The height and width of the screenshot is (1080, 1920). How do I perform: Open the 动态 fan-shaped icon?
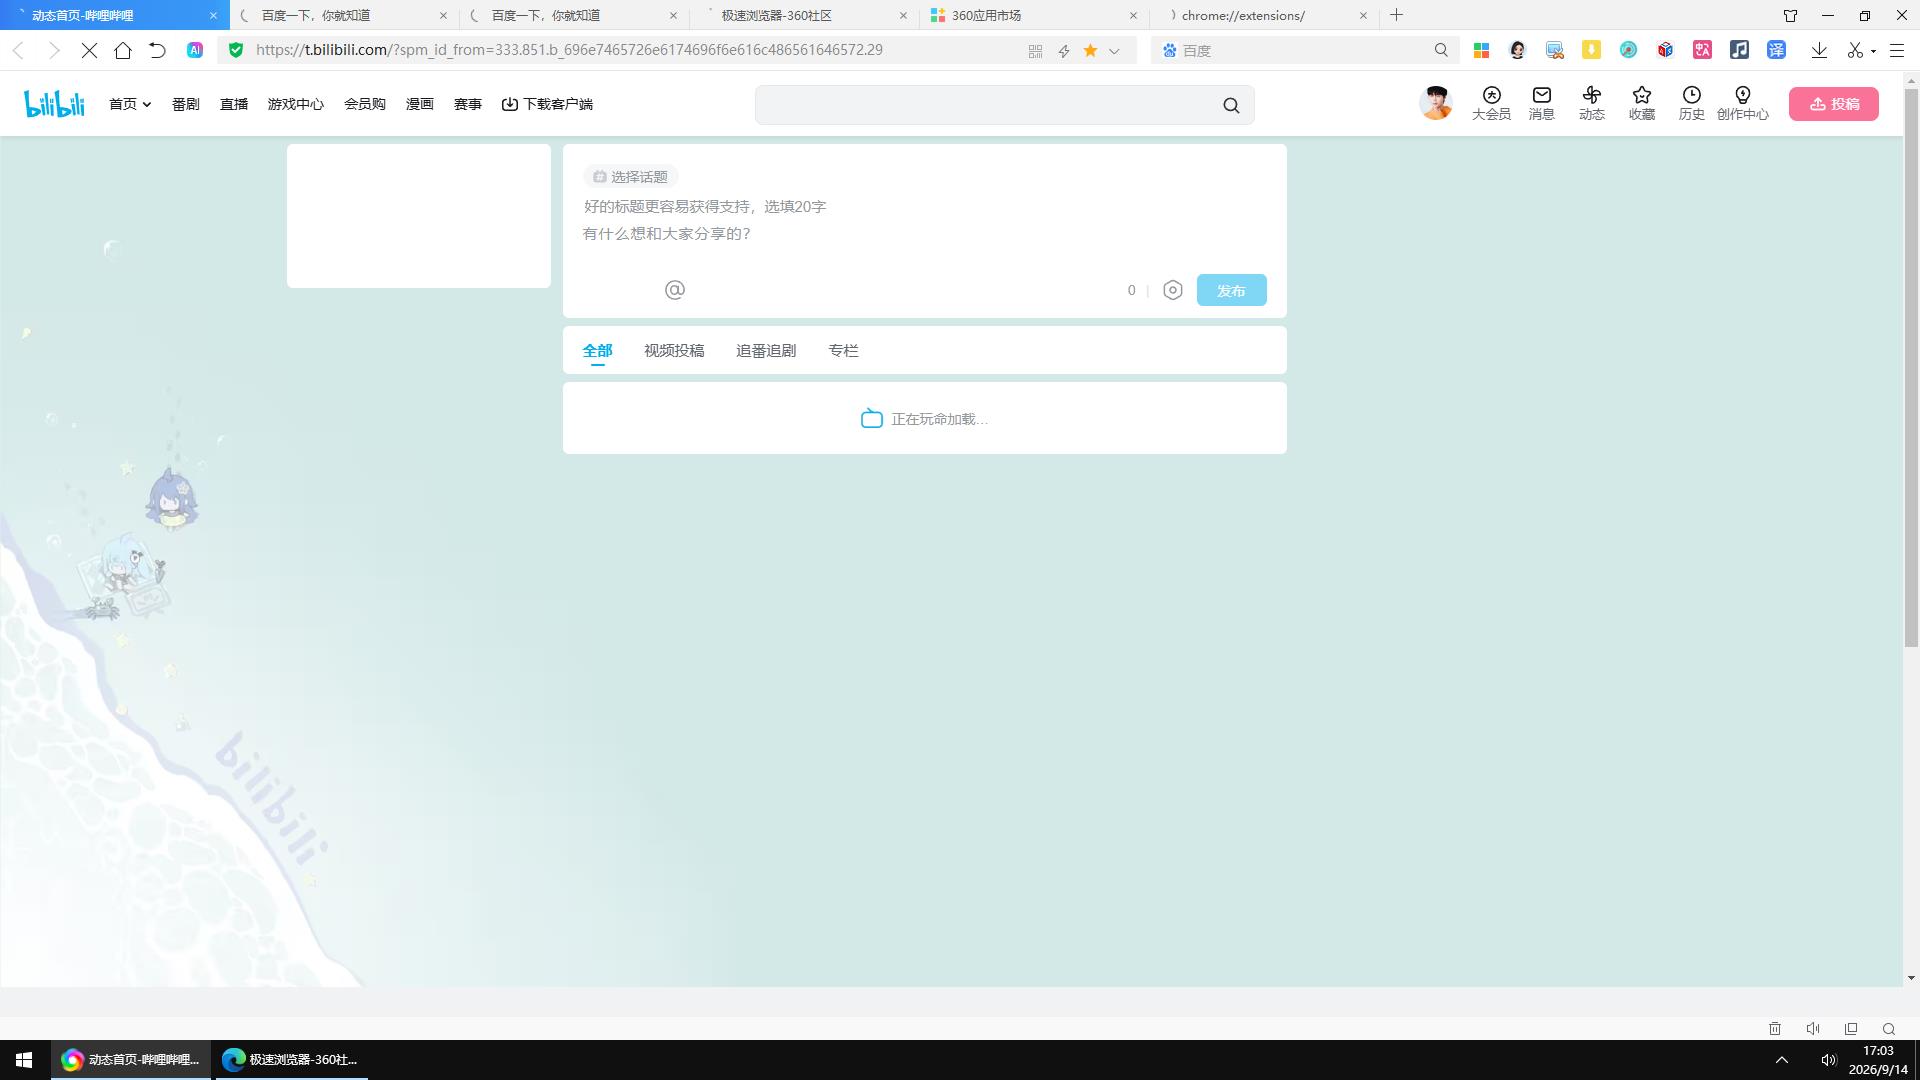[1591, 103]
